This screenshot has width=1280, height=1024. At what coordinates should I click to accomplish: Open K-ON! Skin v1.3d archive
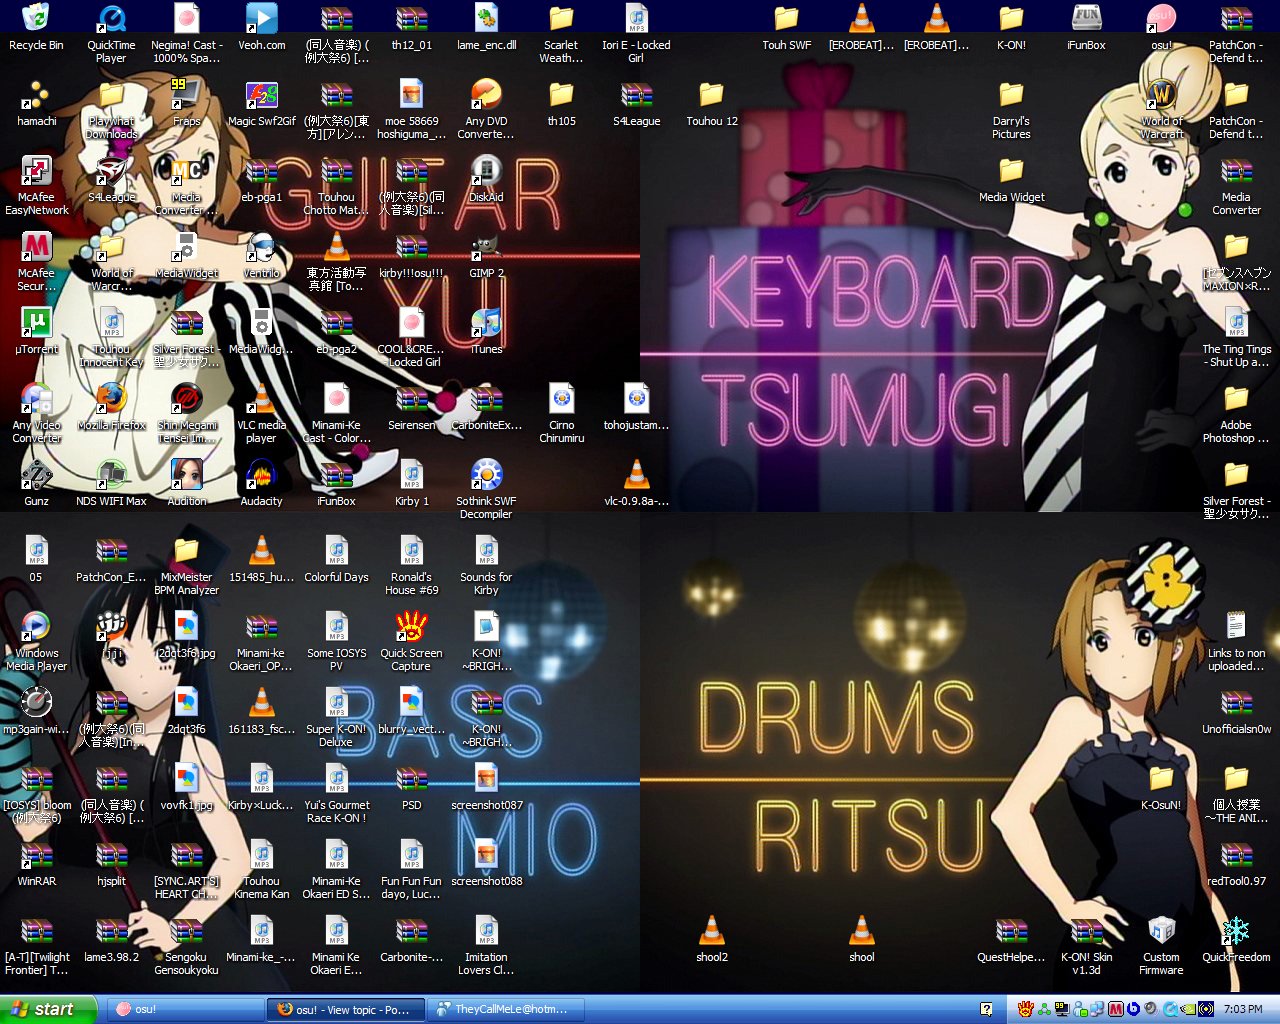1086,946
